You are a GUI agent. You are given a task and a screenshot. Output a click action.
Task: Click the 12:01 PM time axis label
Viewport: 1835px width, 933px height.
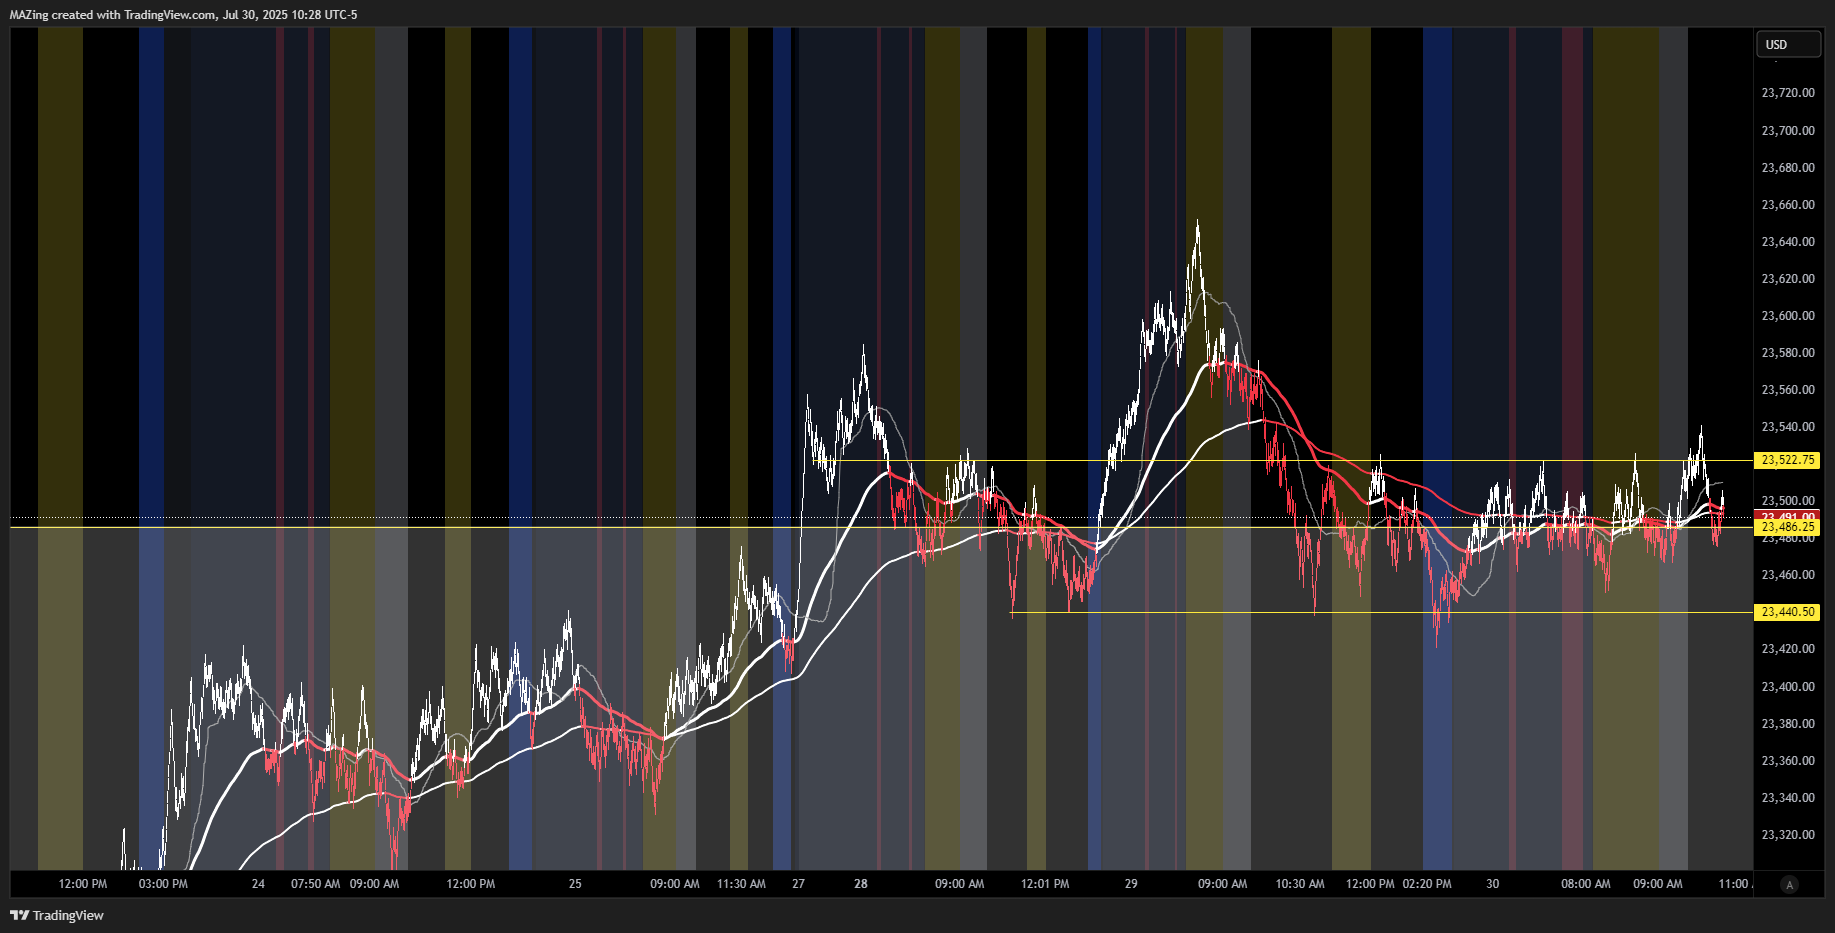pos(1045,884)
